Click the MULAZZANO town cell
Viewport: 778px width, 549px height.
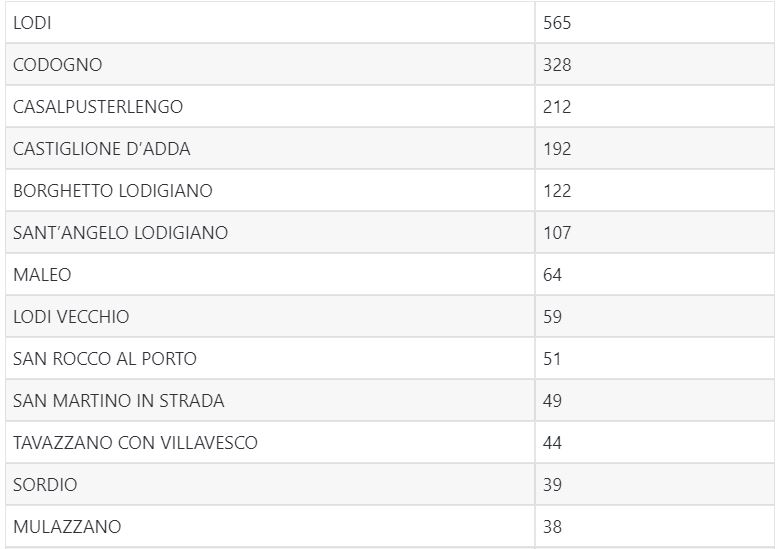[67, 526]
